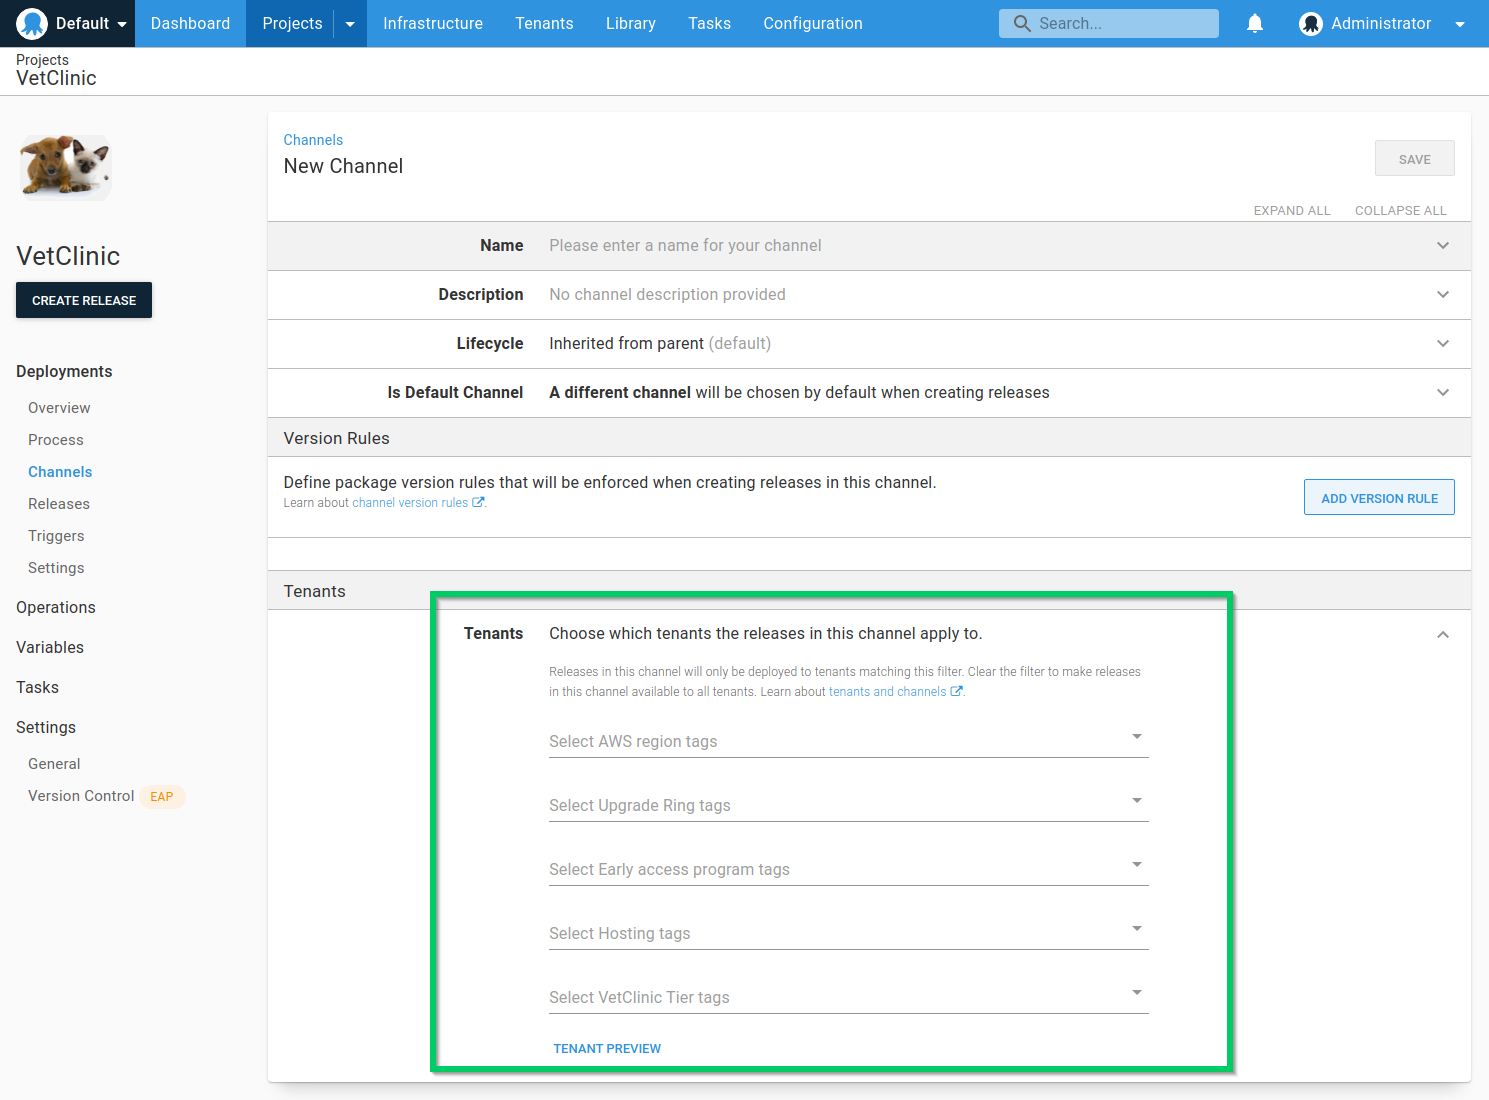Screen dimensions: 1489x1100
Task: Click external link icon beside channel version rules
Action: [478, 503]
